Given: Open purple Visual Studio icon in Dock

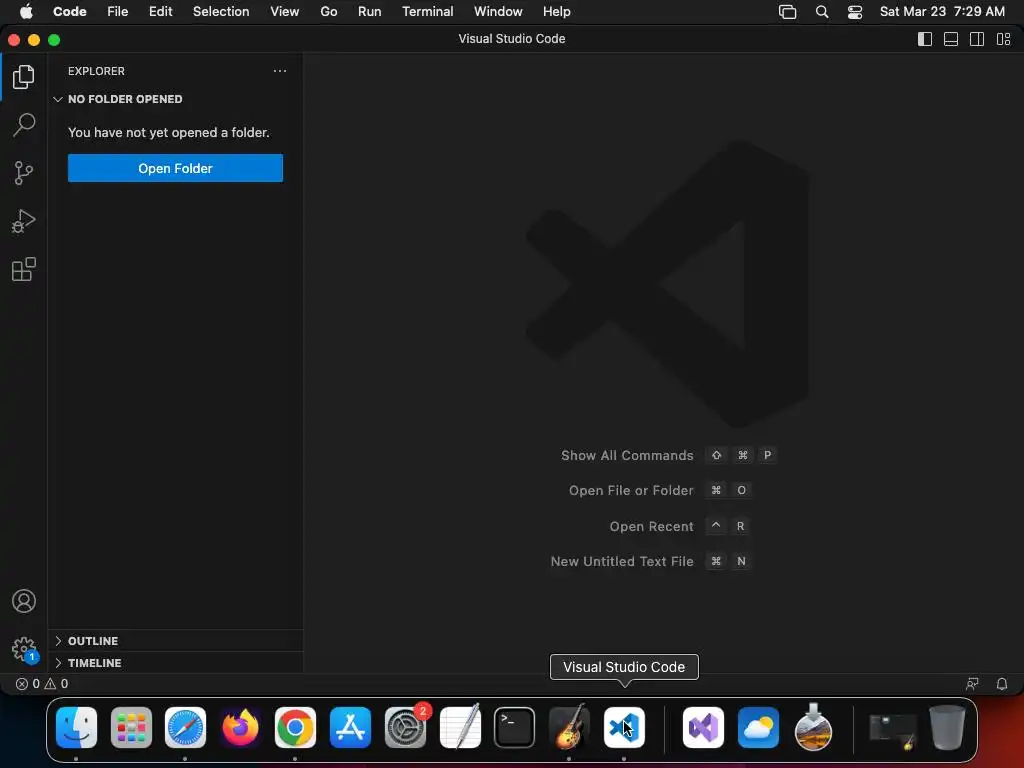Looking at the screenshot, I should pos(703,728).
